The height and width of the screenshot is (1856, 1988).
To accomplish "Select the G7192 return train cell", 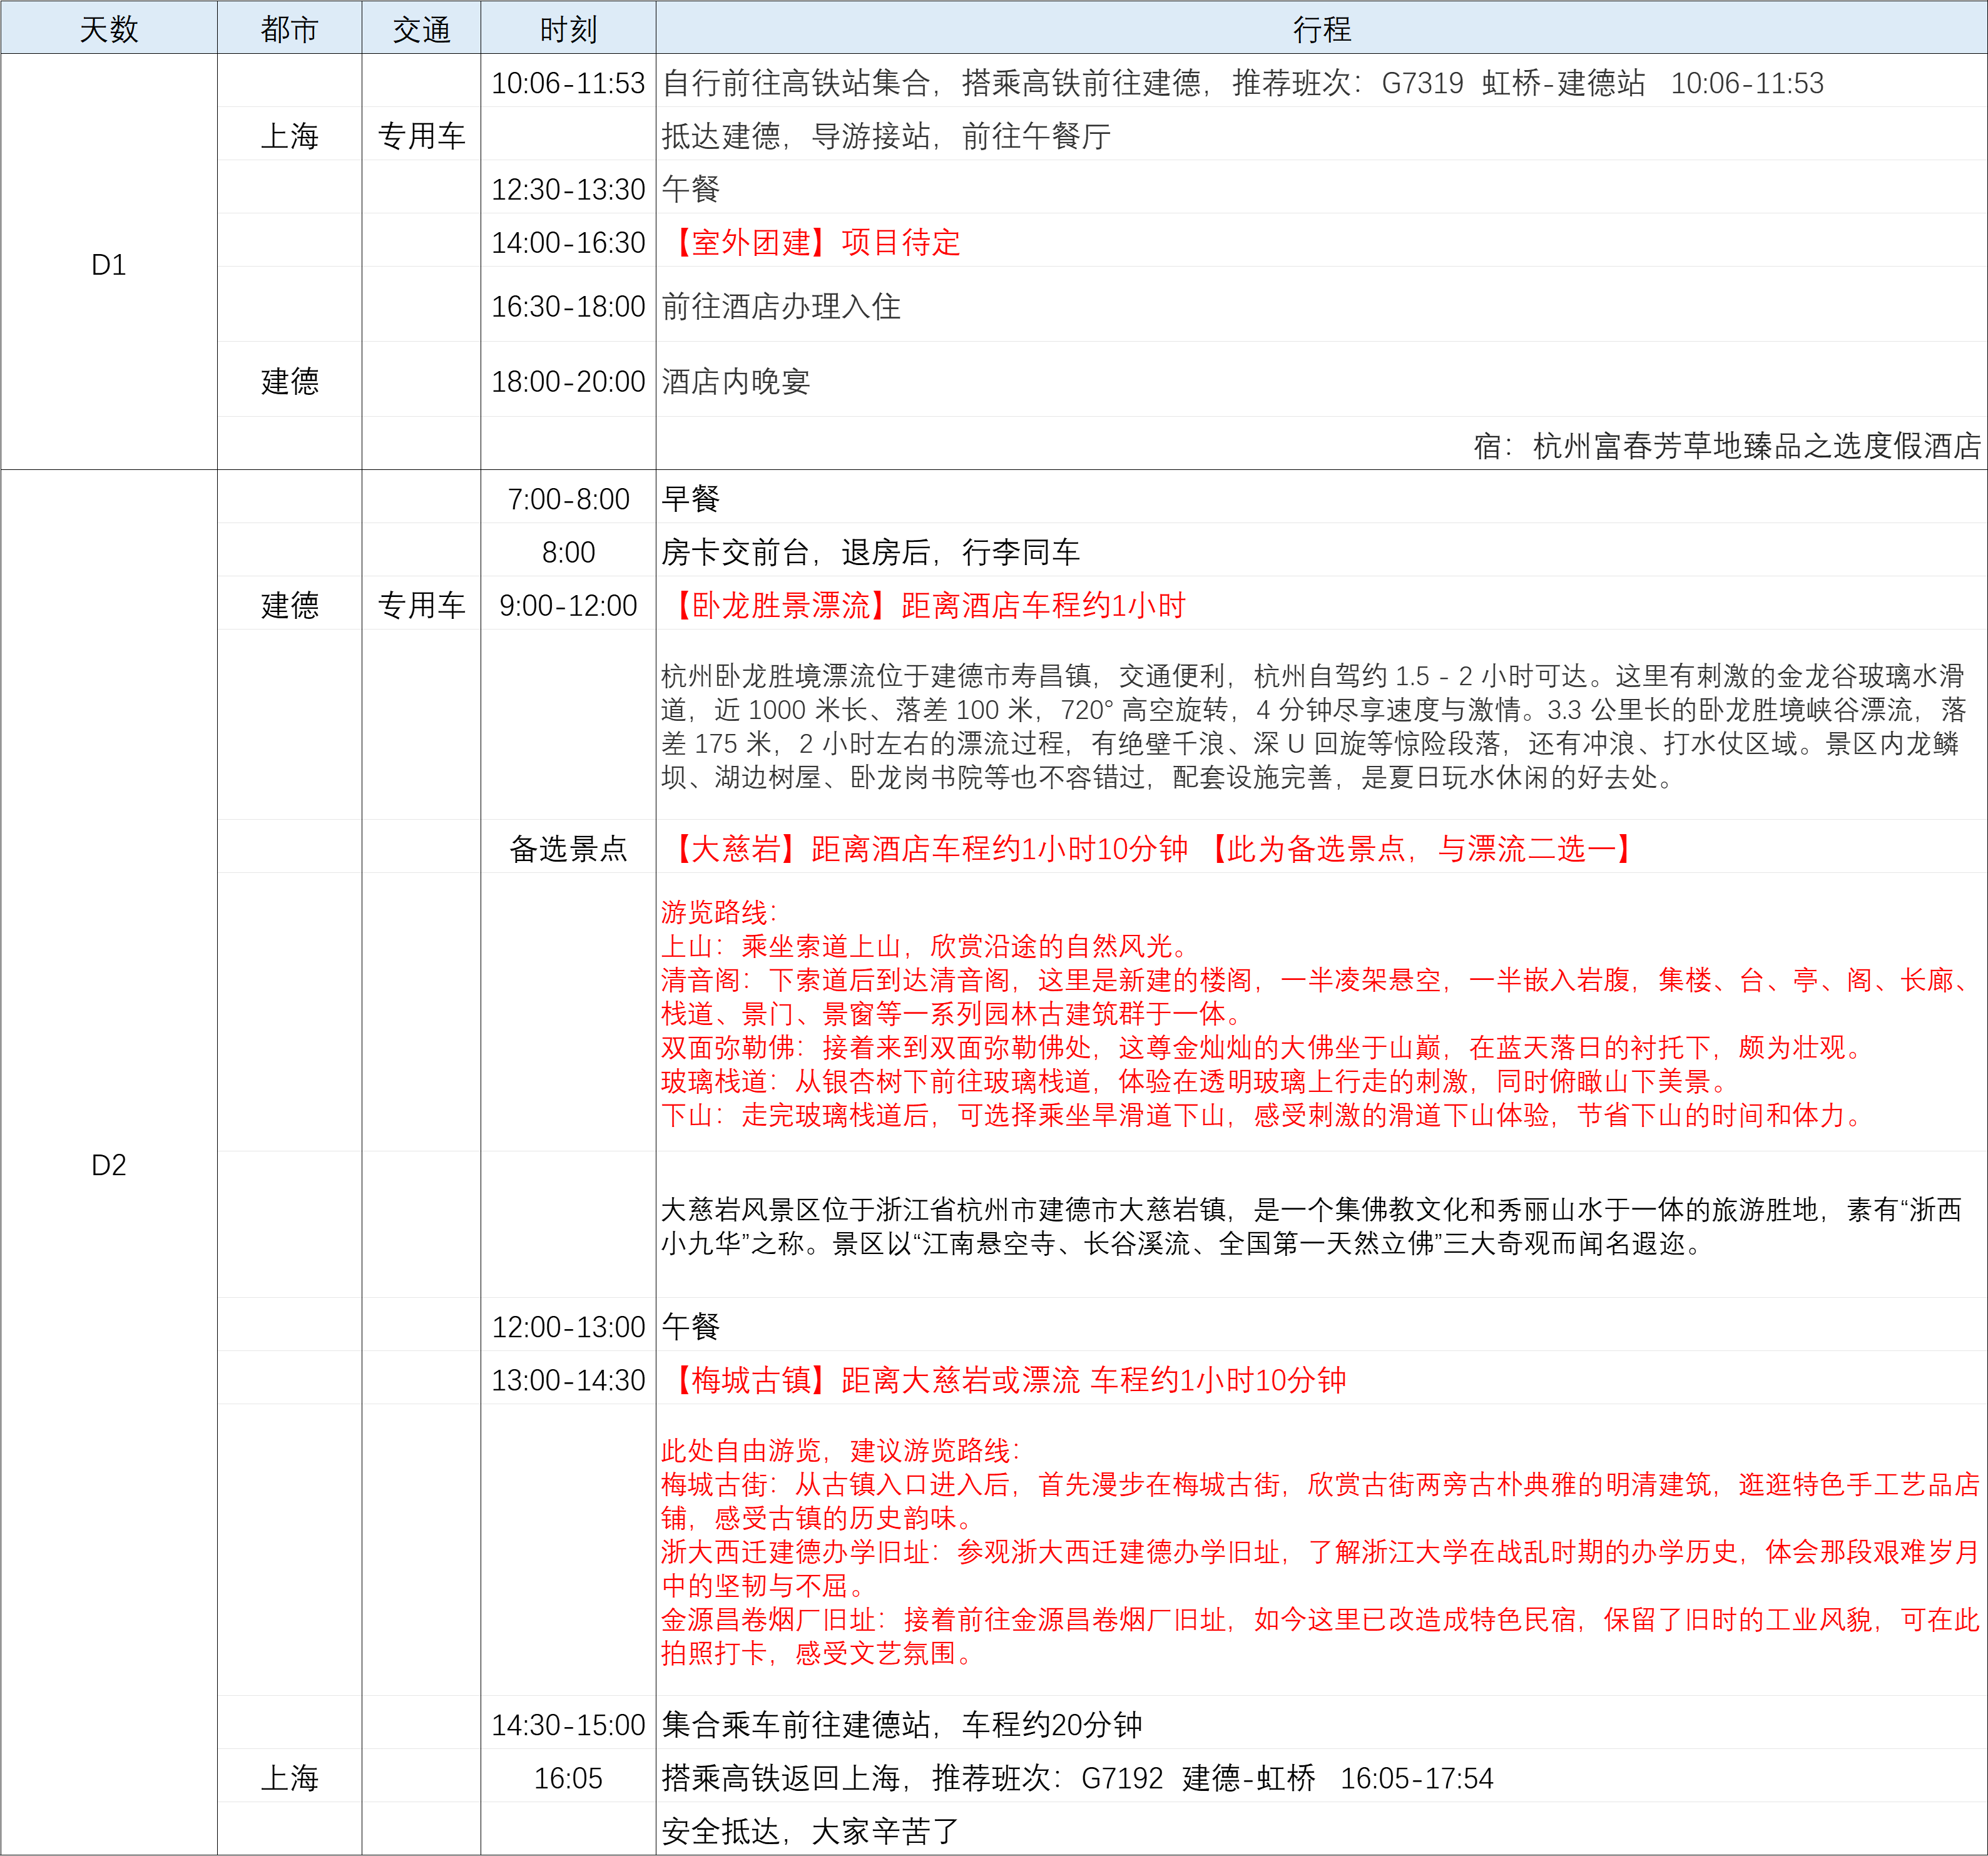I will [1077, 1778].
